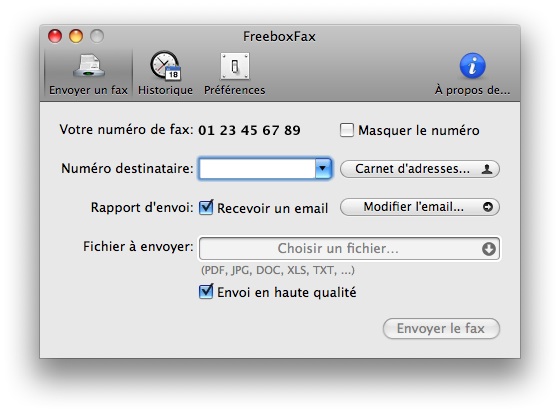
Task: Focus the Numéro destinataire text field
Action: pyautogui.click(x=257, y=169)
